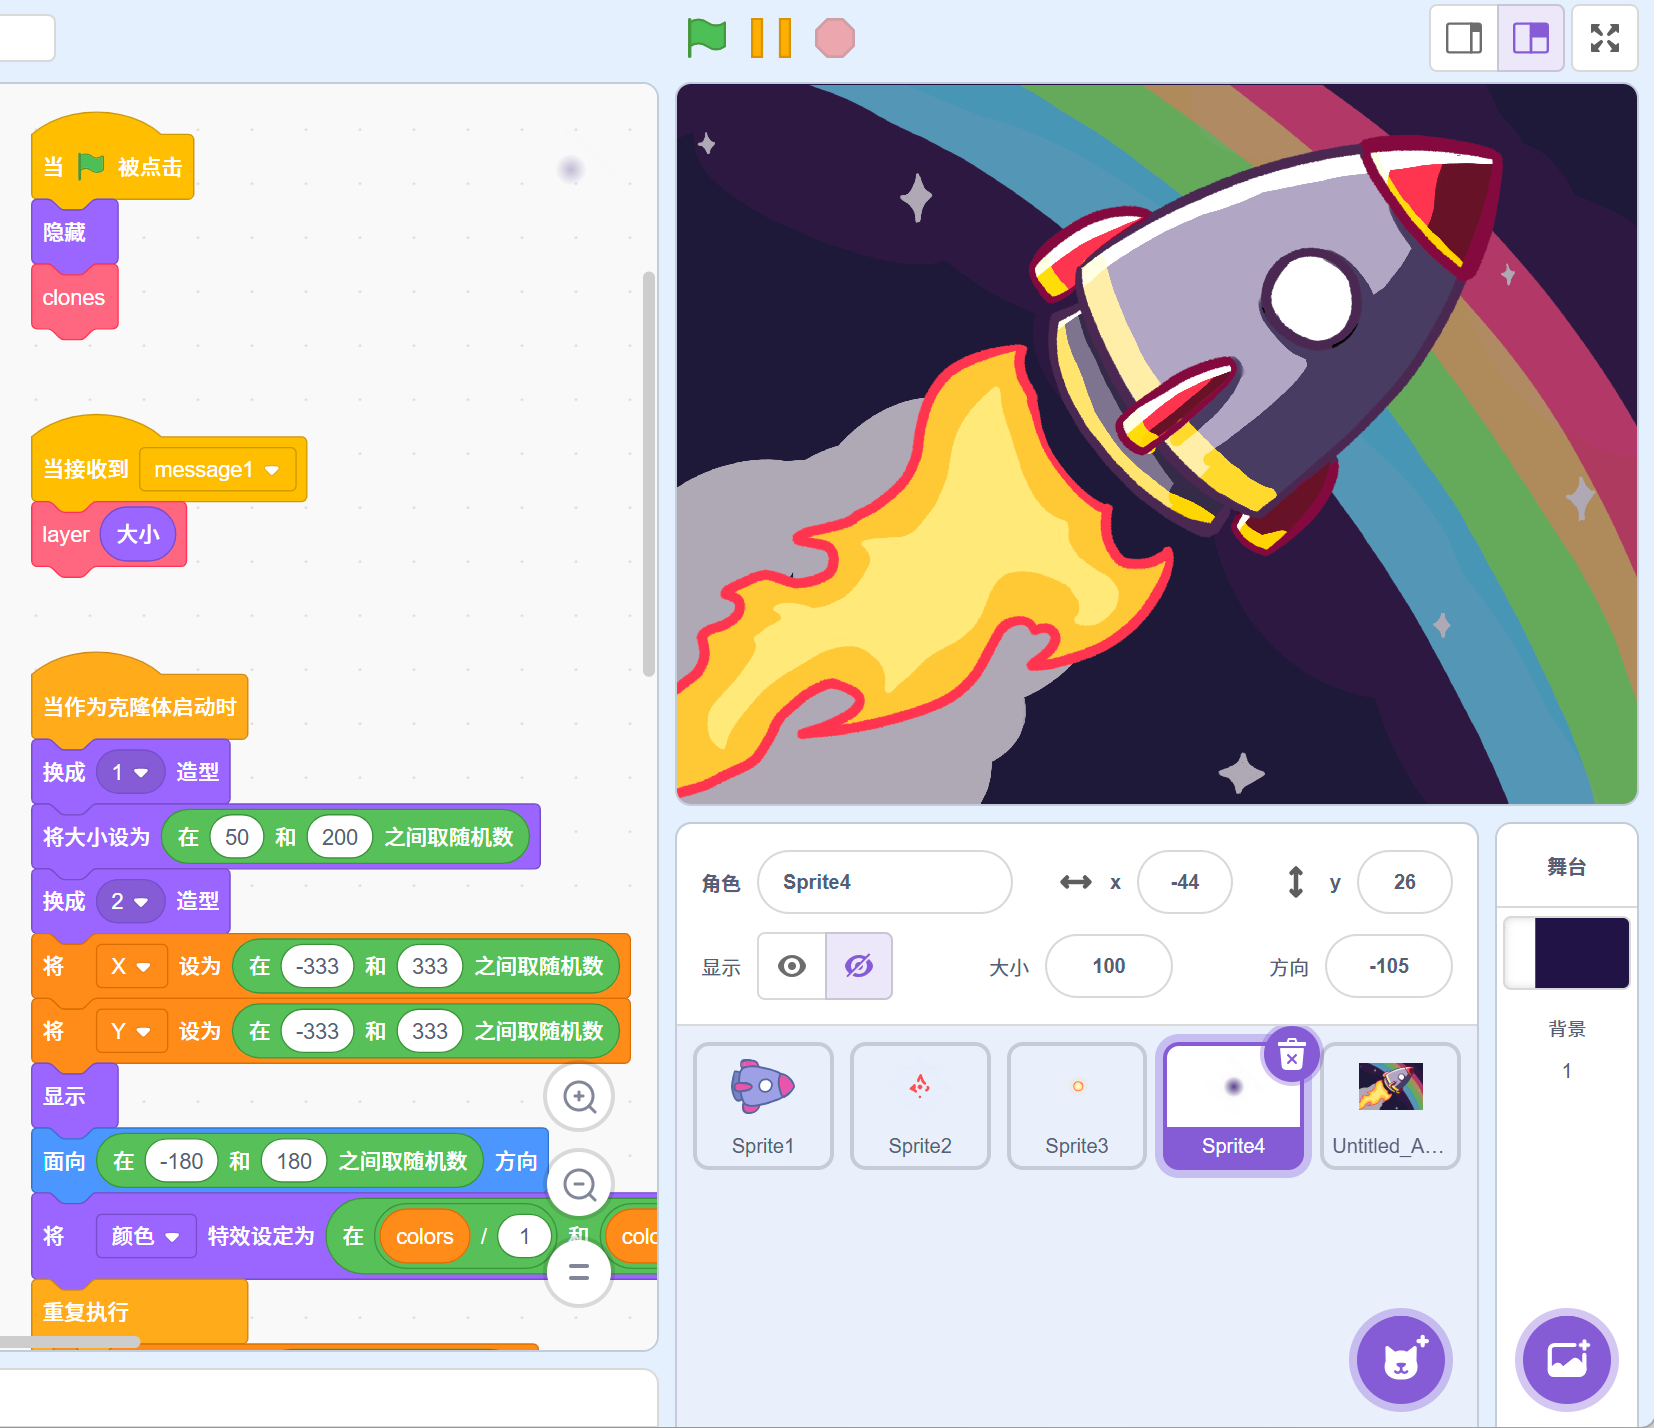Enter full screen stage mode
The width and height of the screenshot is (1654, 1428).
[x=1604, y=38]
